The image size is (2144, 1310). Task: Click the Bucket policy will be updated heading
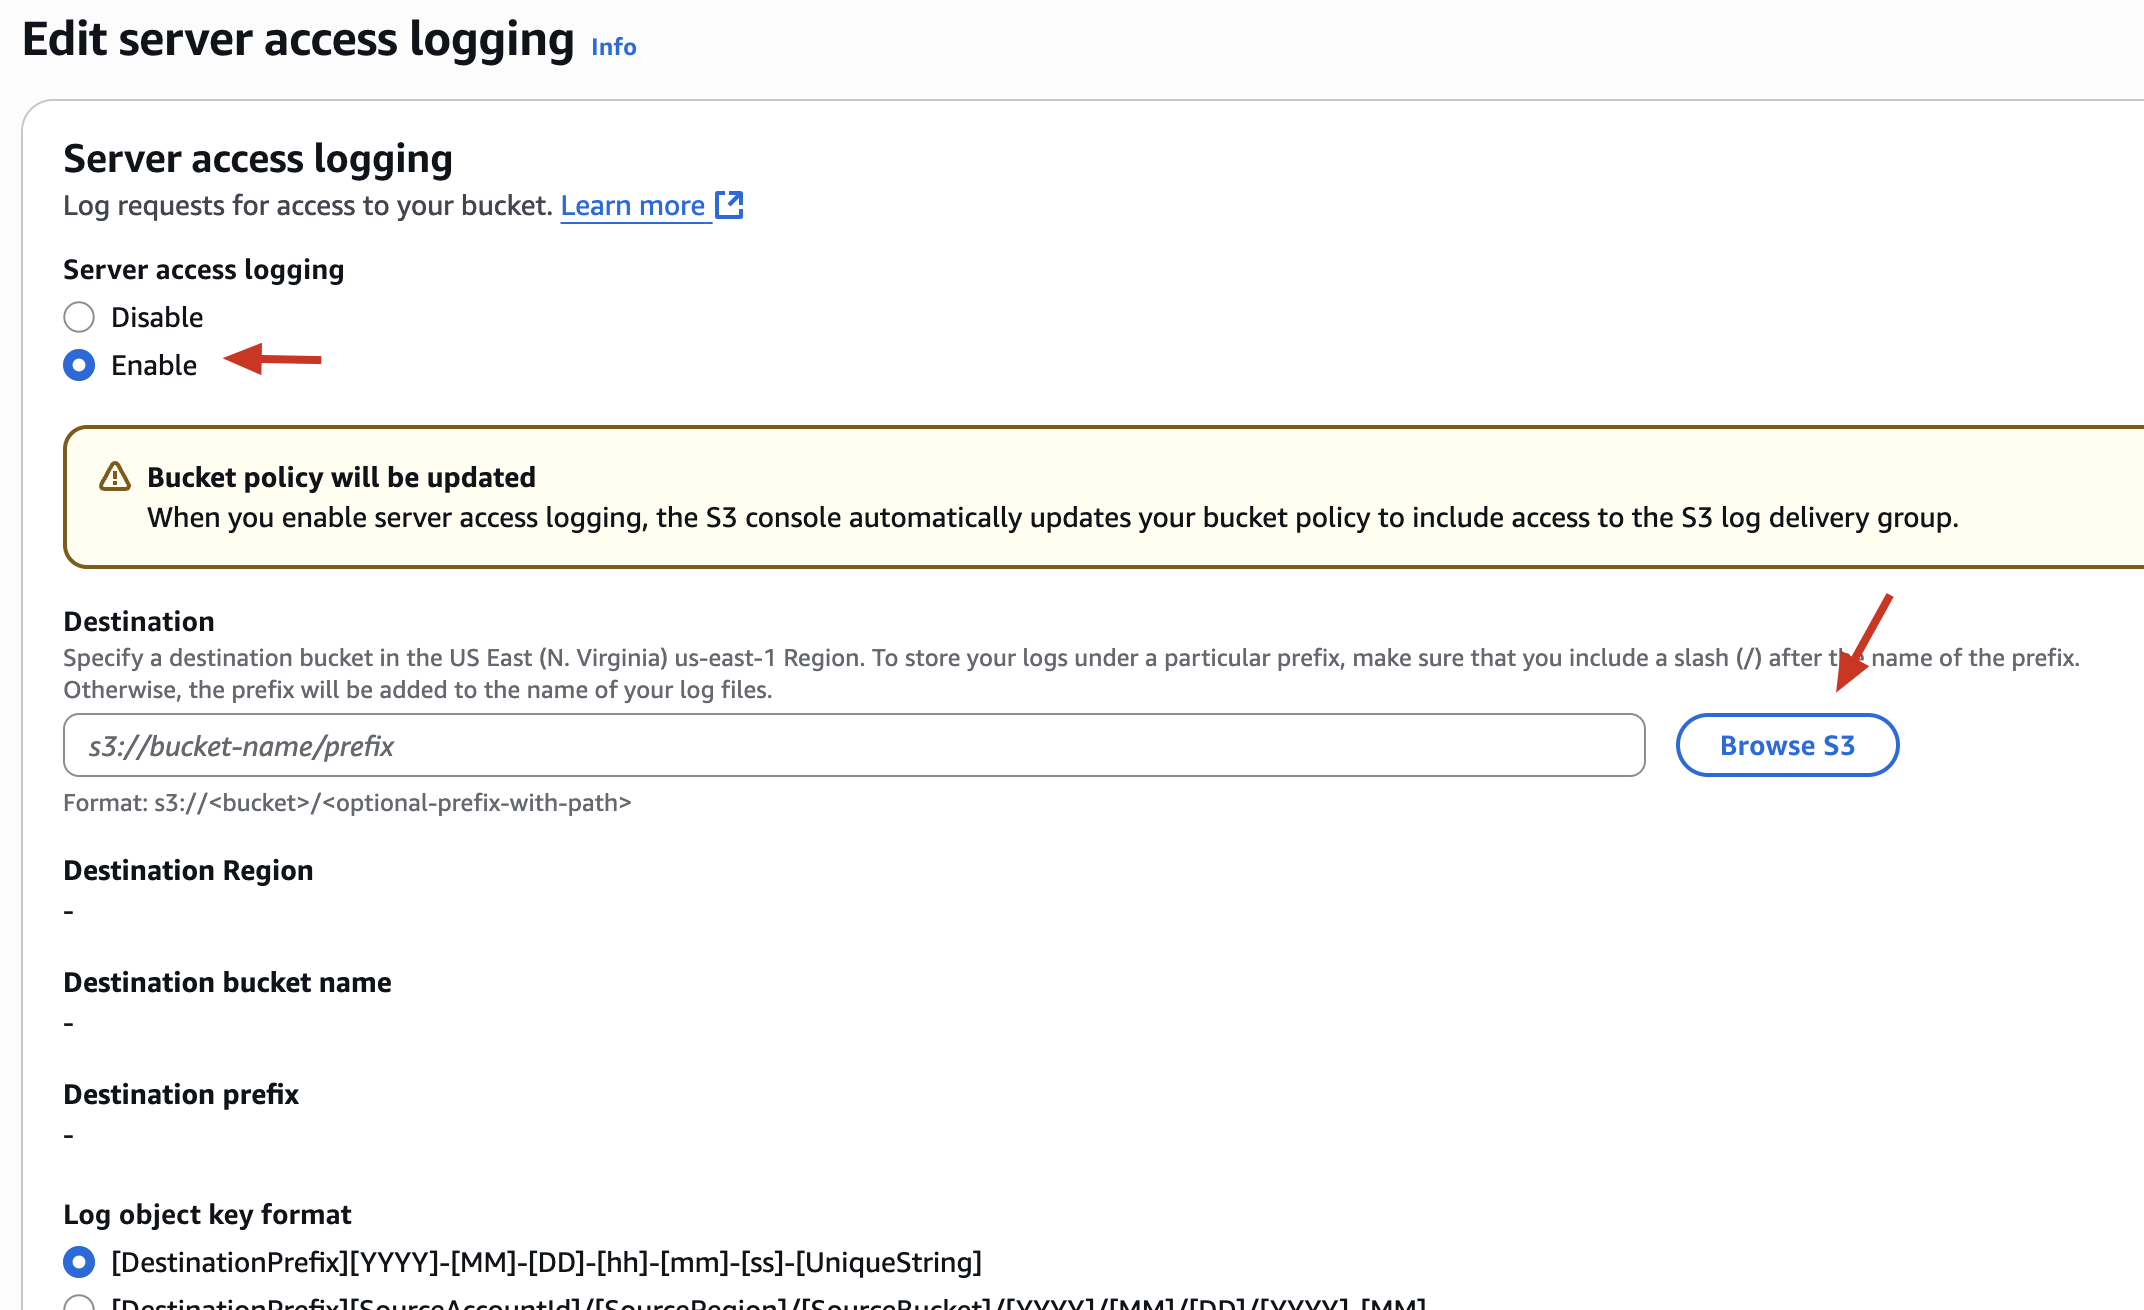click(341, 477)
